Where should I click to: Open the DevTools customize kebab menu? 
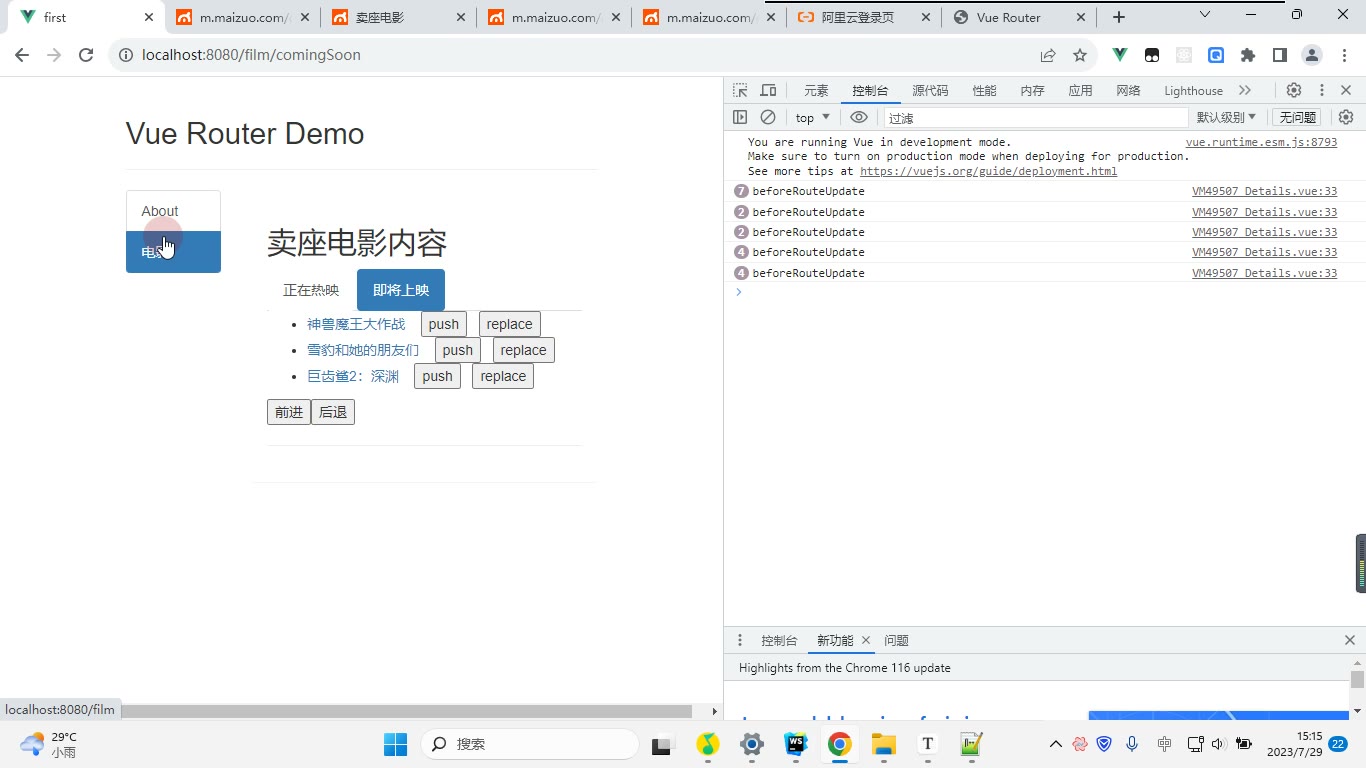click(x=1321, y=90)
